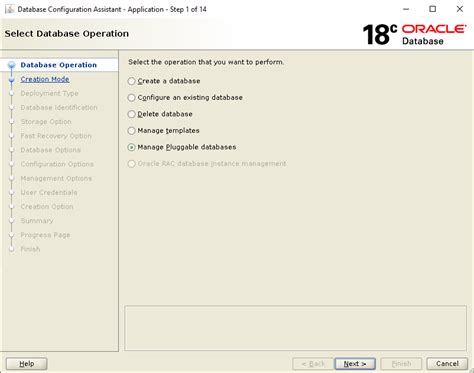Click the Database Identification step
This screenshot has height=373, width=474.
[59, 107]
